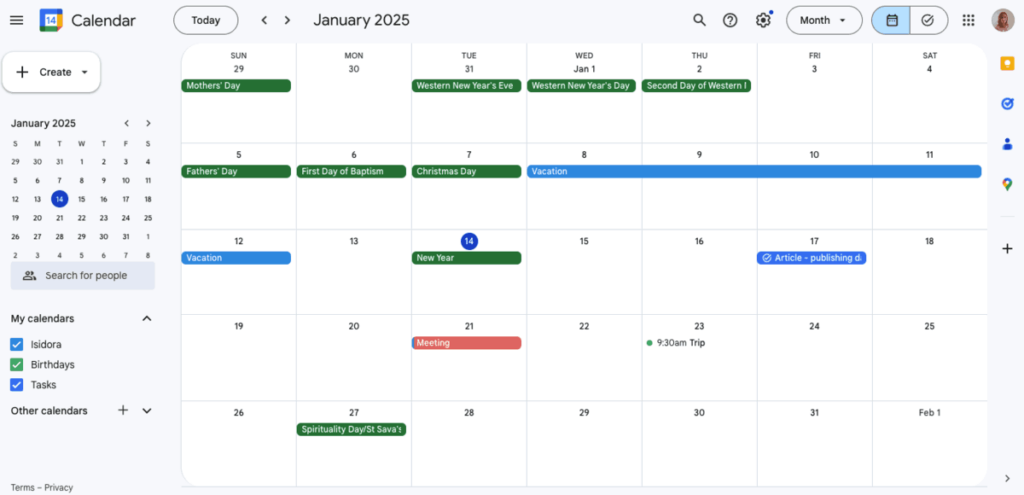Image resolution: width=1024 pixels, height=495 pixels.
Task: Click day number 20 in main grid
Action: [354, 327]
